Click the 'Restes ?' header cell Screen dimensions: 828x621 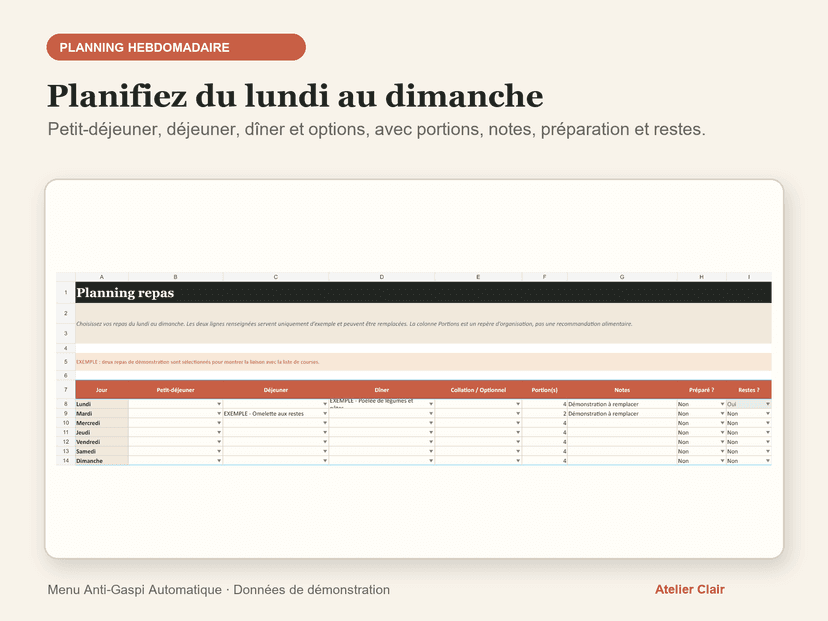click(x=749, y=390)
